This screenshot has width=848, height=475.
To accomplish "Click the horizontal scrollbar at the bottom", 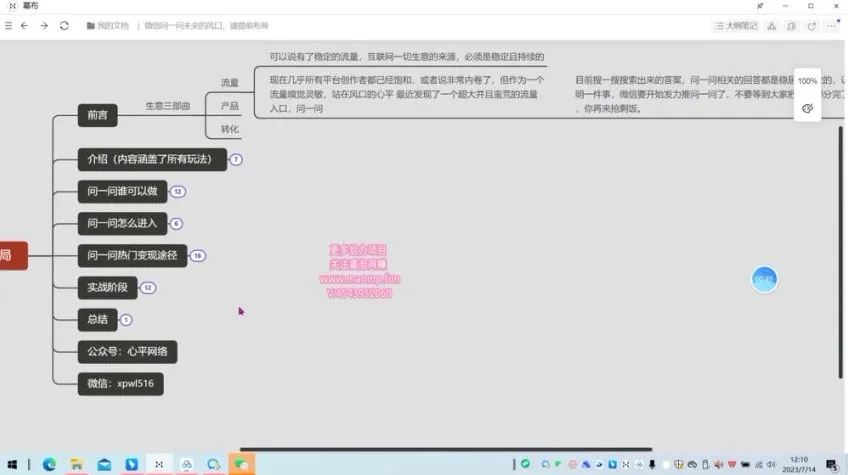I will 445,449.
